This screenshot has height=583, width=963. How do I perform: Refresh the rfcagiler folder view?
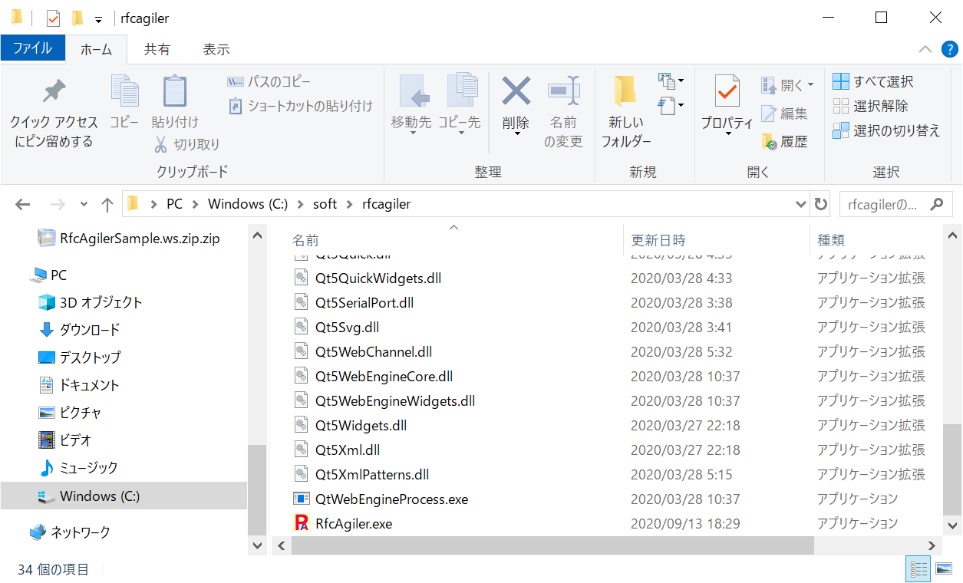click(x=821, y=204)
